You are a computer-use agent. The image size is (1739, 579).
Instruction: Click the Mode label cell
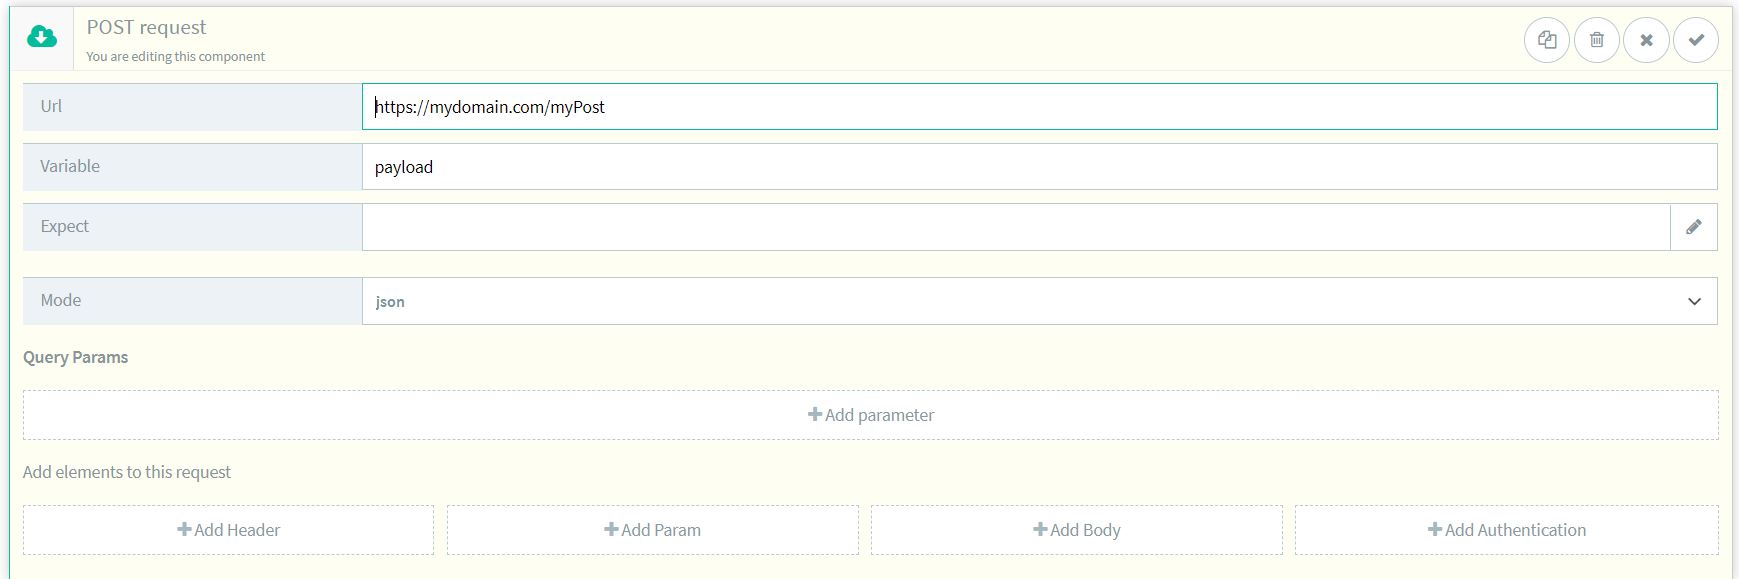[x=192, y=301]
